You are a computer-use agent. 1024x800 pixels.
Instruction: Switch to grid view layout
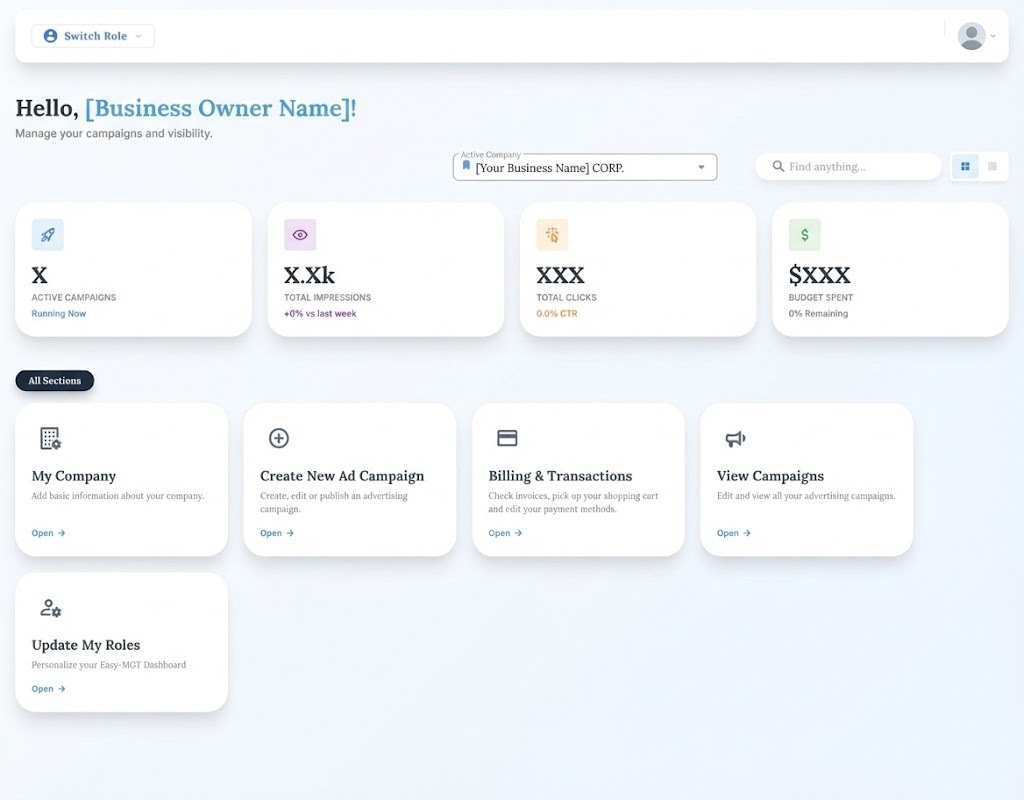point(965,166)
